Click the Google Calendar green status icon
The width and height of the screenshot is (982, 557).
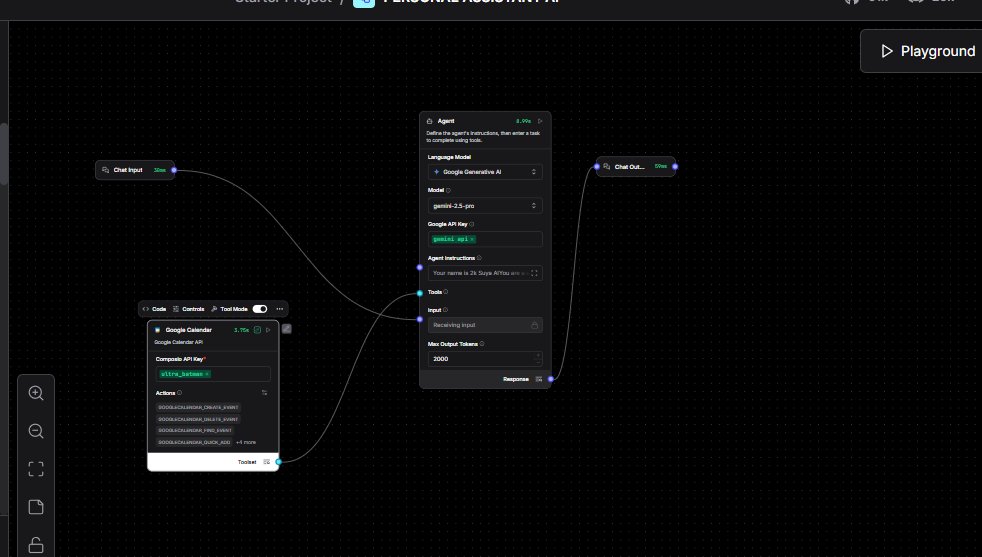[257, 330]
